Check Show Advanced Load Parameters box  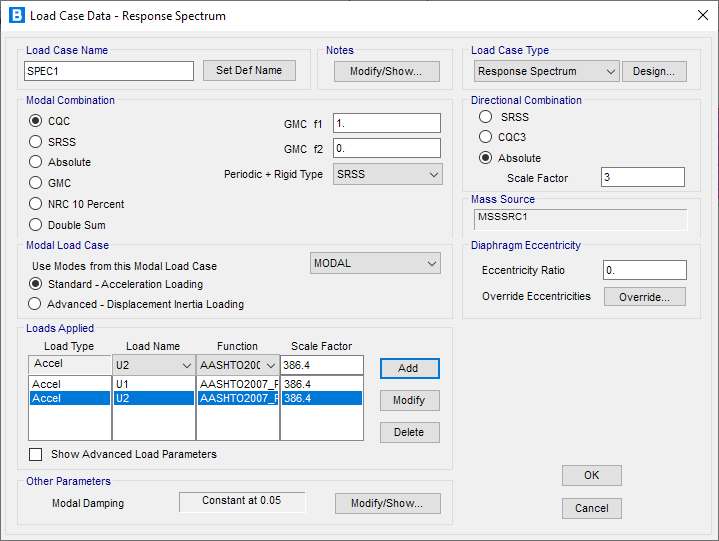(x=36, y=454)
